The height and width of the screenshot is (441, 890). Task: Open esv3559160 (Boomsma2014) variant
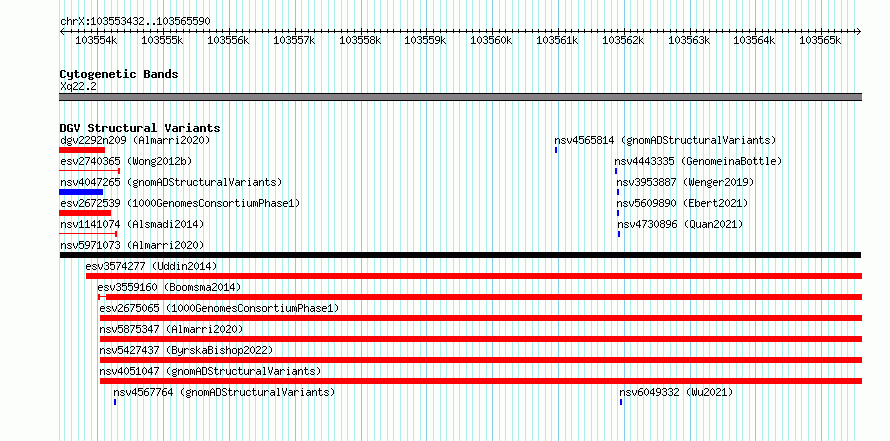pyautogui.click(x=169, y=287)
